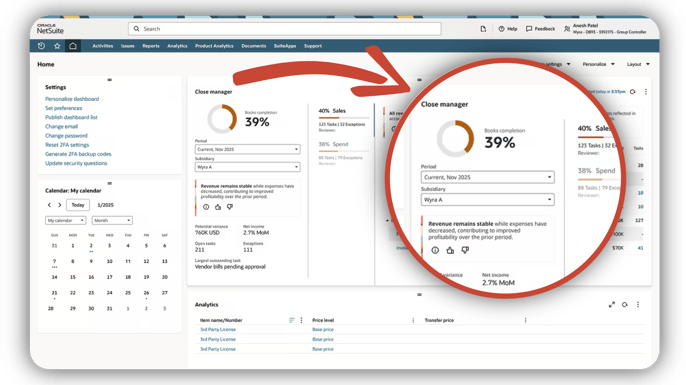
Task: Click the 211 open tasks value
Action: coord(200,250)
